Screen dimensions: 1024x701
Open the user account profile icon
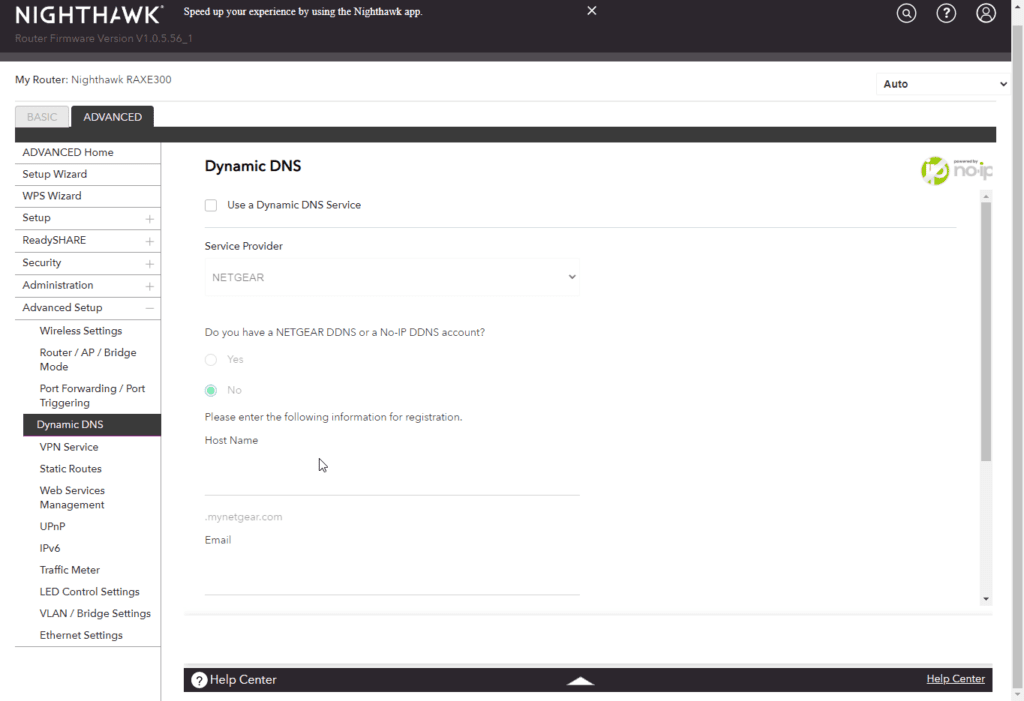click(986, 13)
